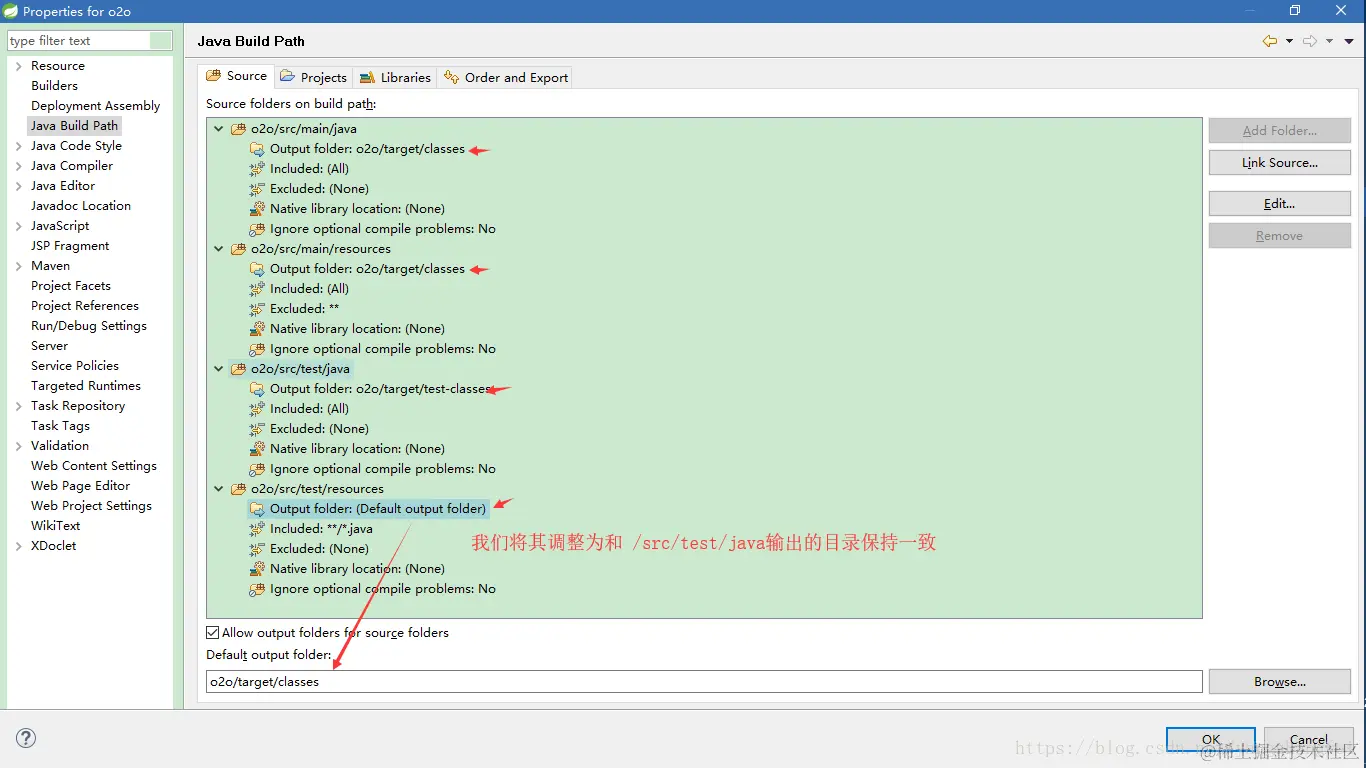The height and width of the screenshot is (768, 1366).
Task: Open Run/Debug Settings page
Action: [x=89, y=326]
